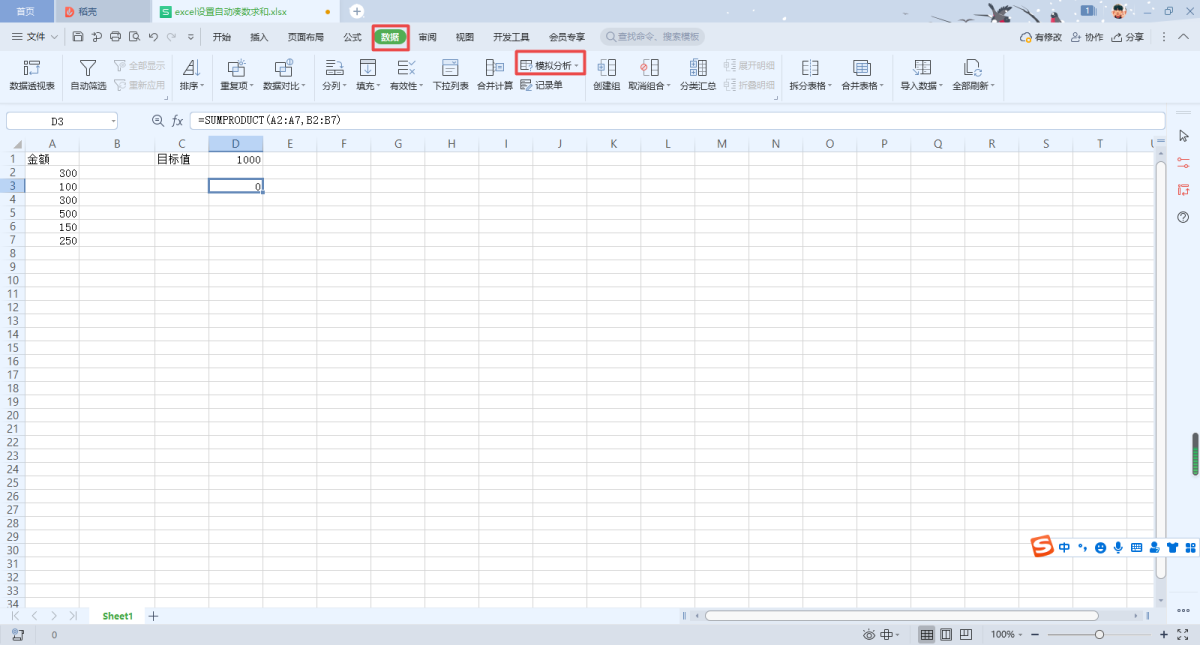The image size is (1200, 645).
Task: Click the save icon in quick access toolbar
Action: (x=78, y=37)
